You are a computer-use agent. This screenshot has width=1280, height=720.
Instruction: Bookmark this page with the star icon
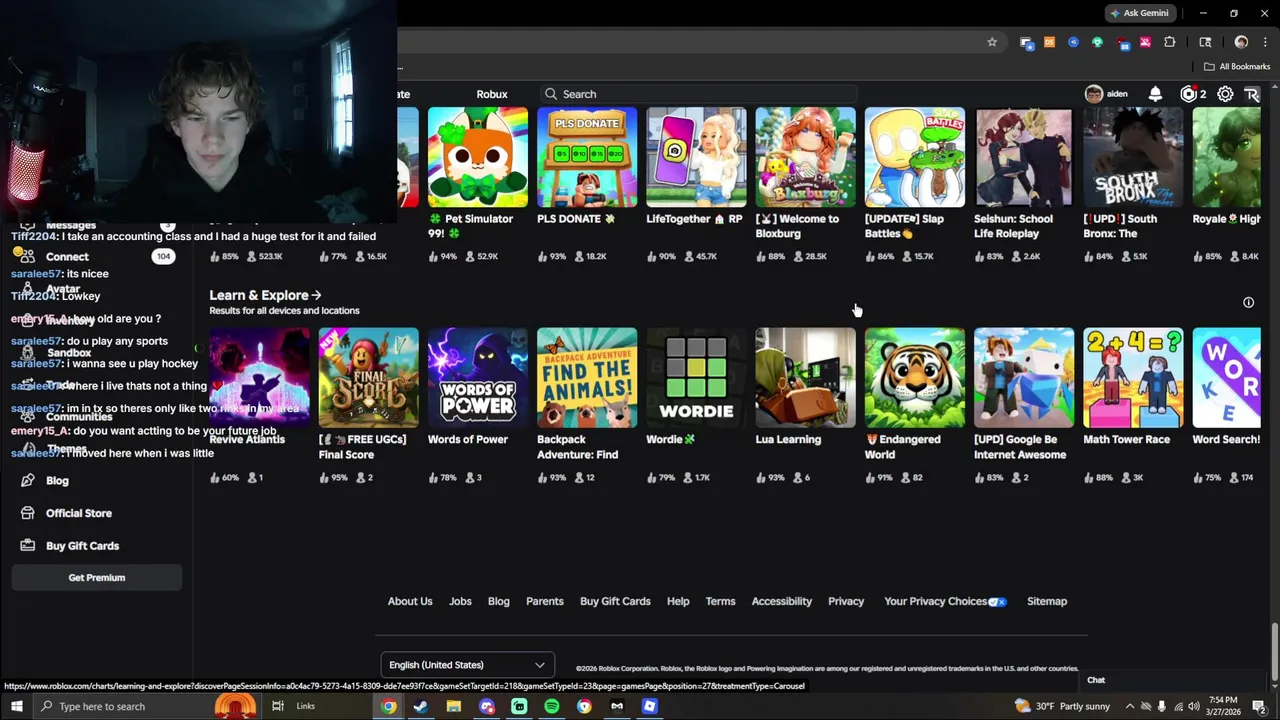(992, 42)
